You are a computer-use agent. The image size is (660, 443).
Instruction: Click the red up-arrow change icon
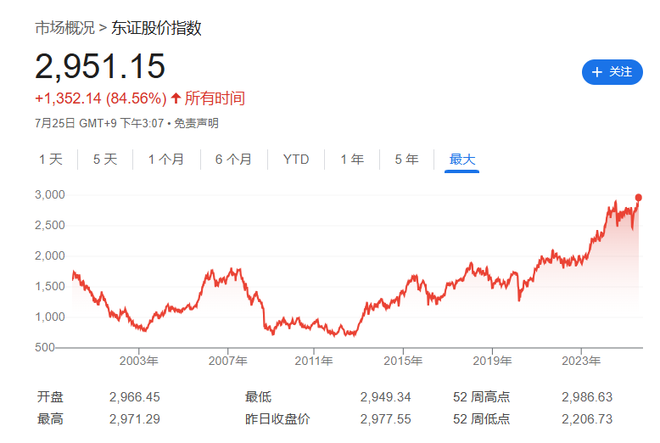[176, 99]
